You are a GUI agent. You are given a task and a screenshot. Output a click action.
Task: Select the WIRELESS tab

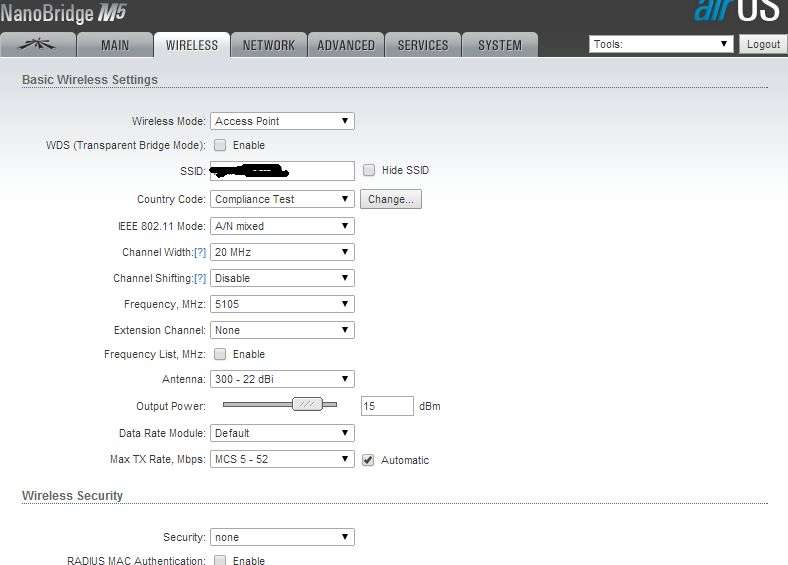pyautogui.click(x=192, y=45)
